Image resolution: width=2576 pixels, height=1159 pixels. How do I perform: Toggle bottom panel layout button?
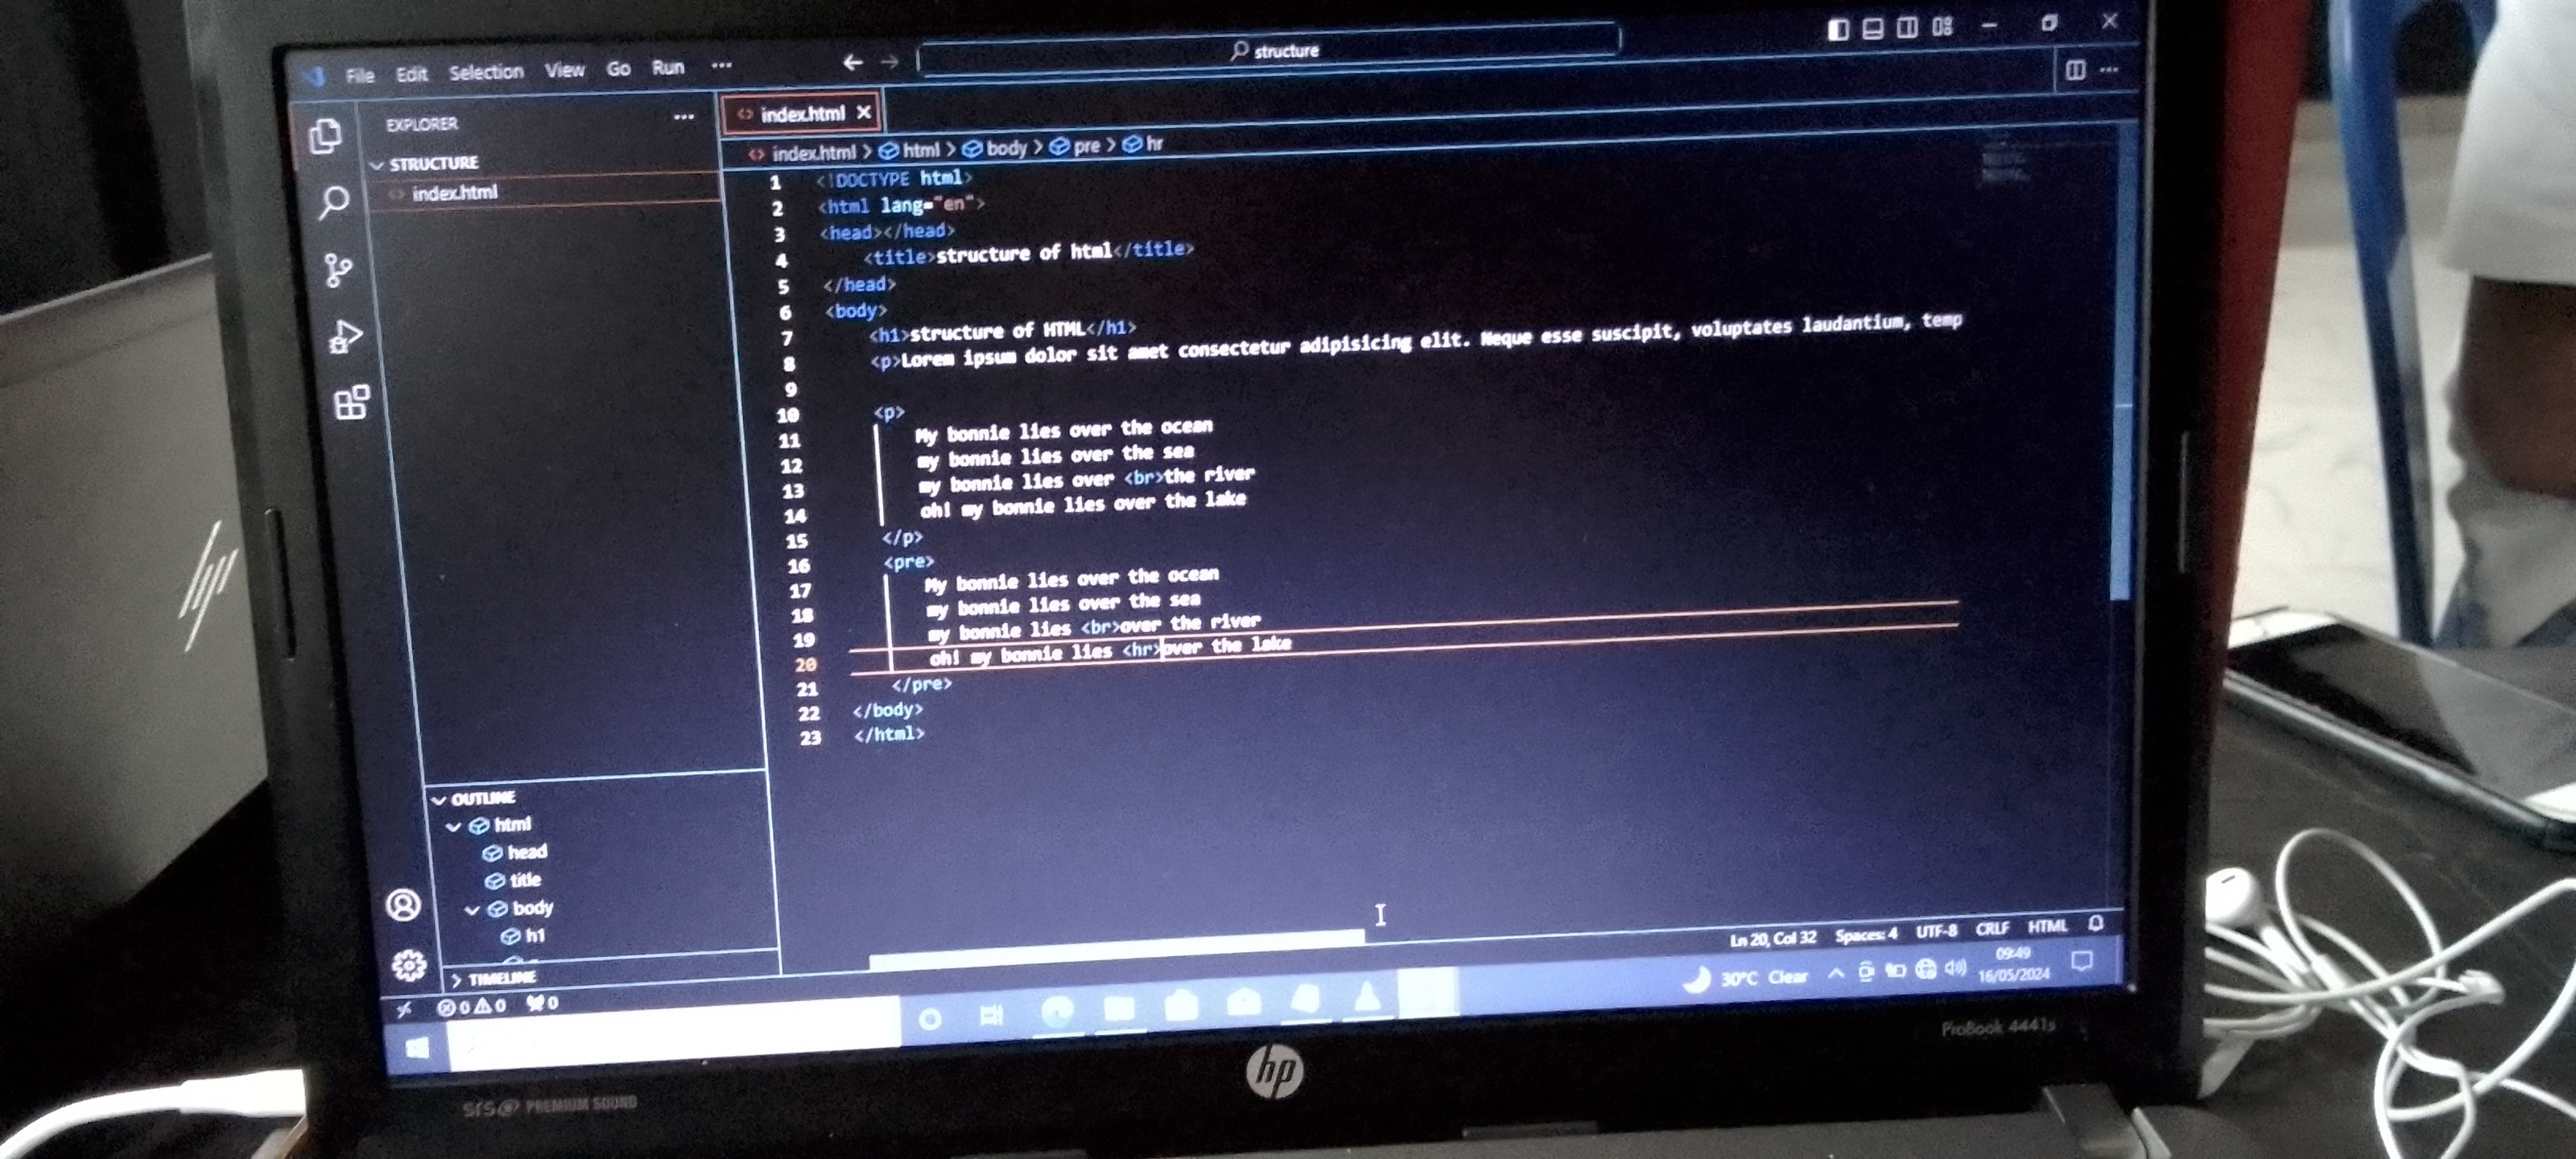1872,28
